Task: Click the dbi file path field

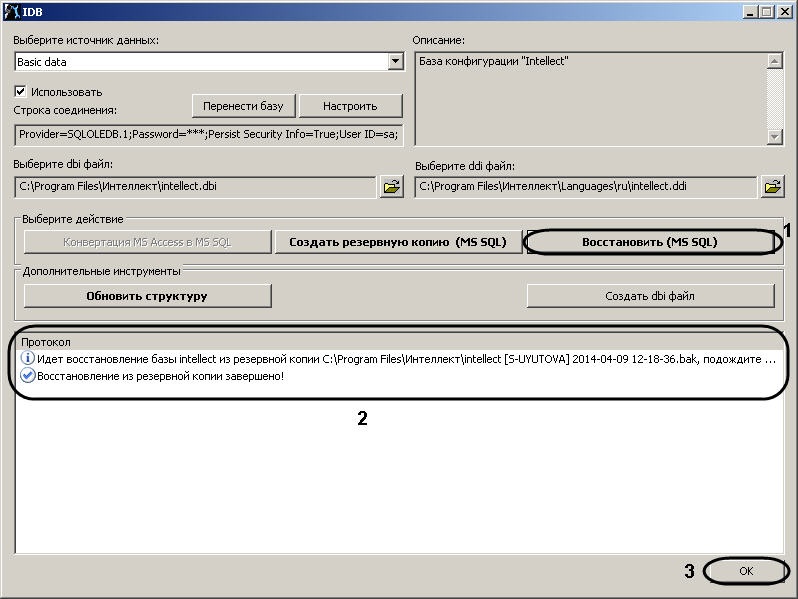Action: pyautogui.click(x=194, y=186)
